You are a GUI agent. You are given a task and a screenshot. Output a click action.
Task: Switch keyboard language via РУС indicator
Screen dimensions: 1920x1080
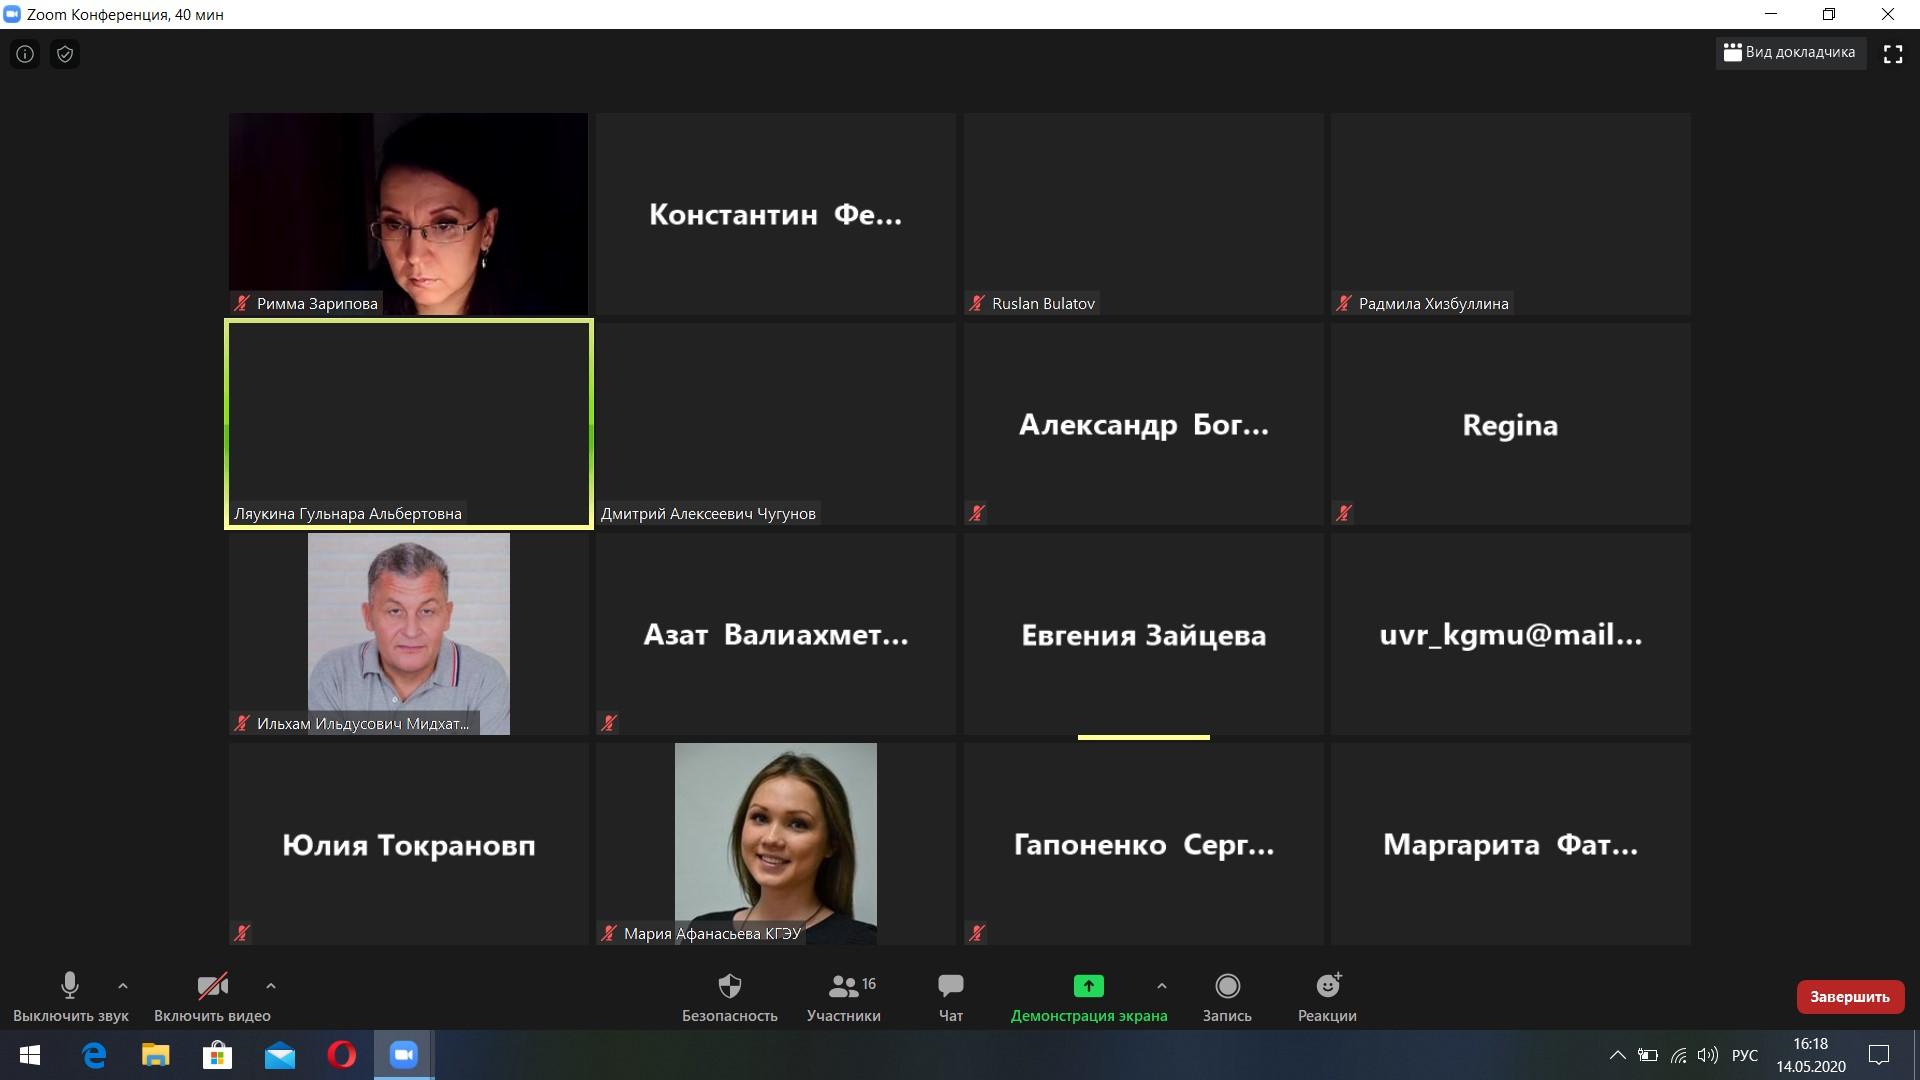(1744, 1055)
